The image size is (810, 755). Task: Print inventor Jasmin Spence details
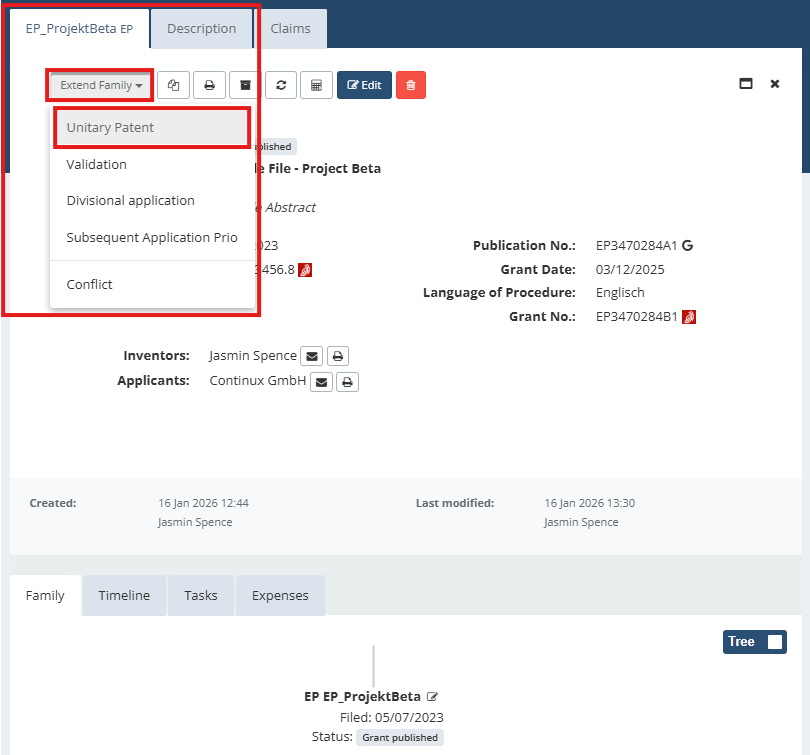click(338, 356)
